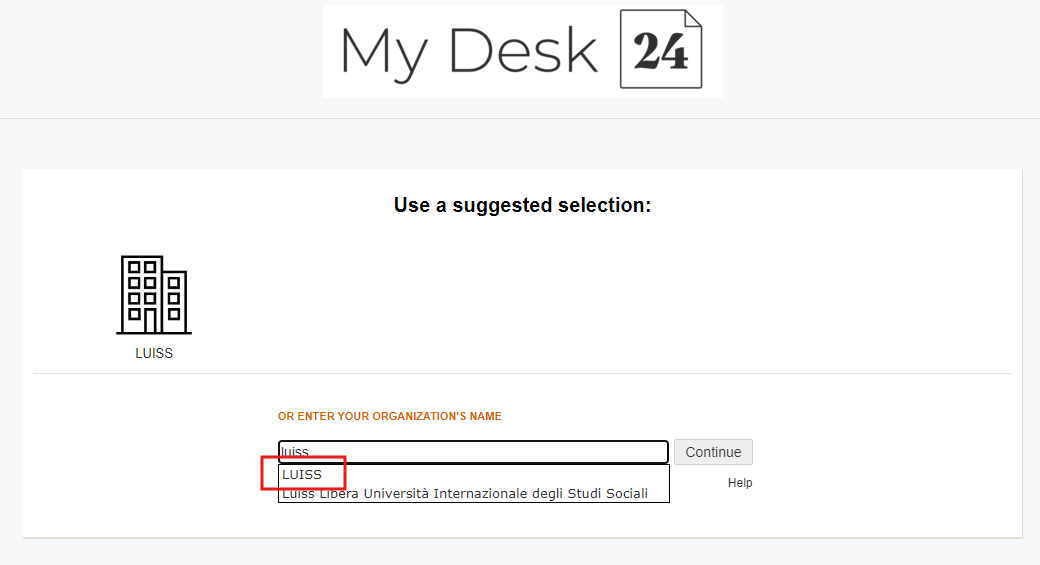Viewport: 1040px width, 565px height.
Task: Click the number 24 in the logo
Action: coord(660,53)
